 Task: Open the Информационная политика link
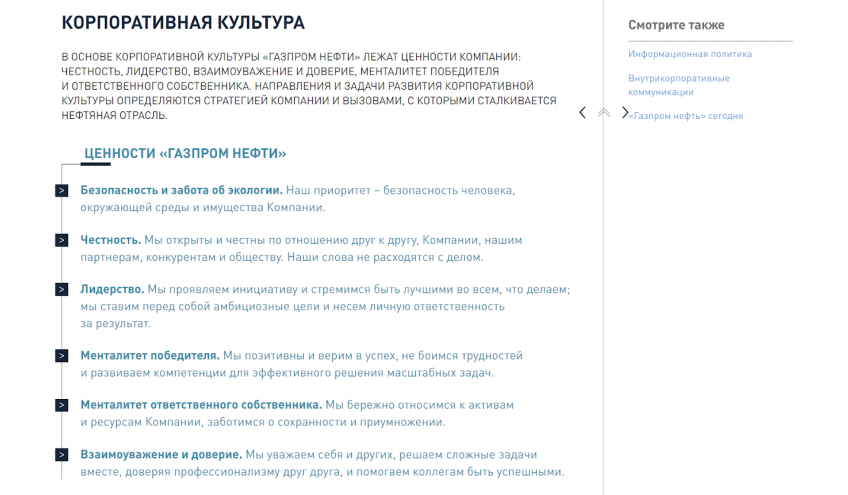click(690, 54)
